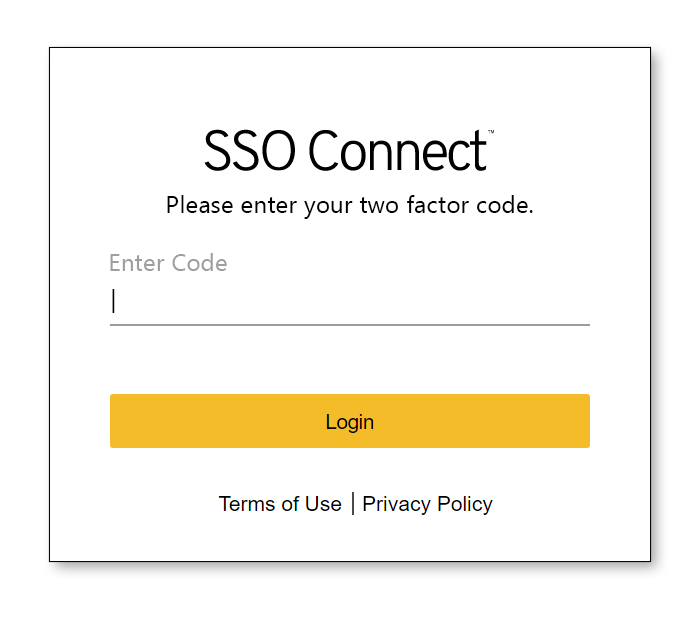Click the 'Login' text label on the button
This screenshot has width=700, height=620.
tap(350, 422)
